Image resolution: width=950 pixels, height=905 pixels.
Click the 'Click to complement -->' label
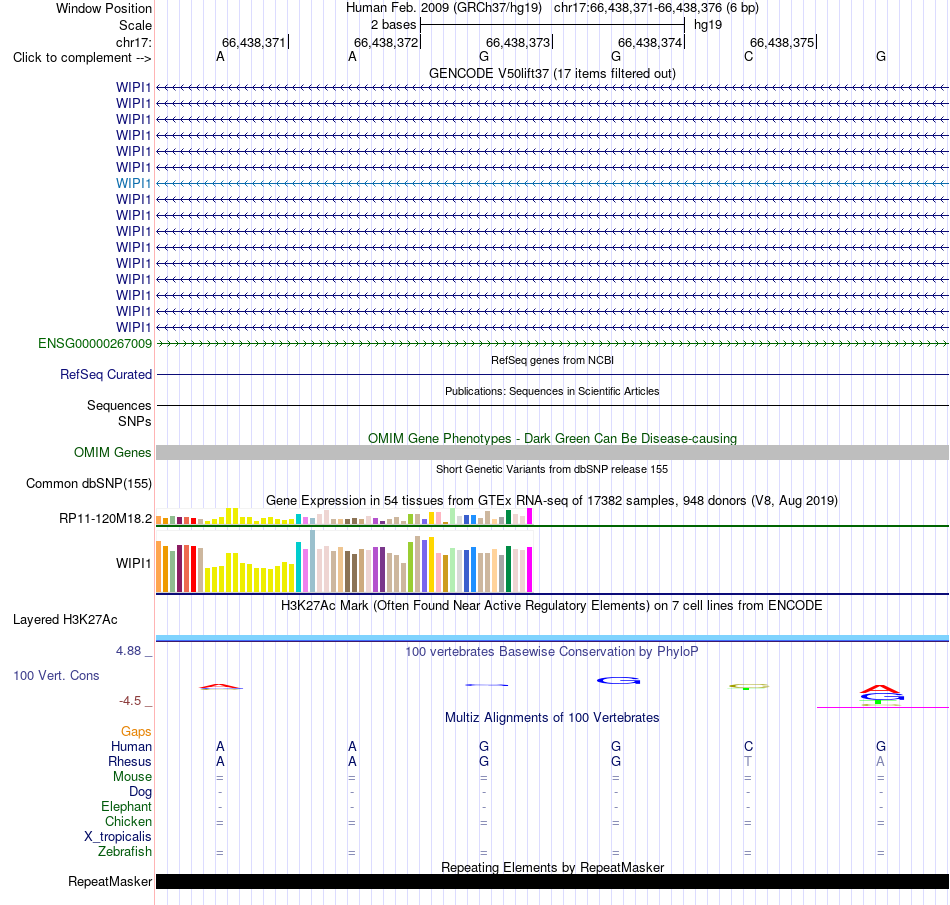pyautogui.click(x=82, y=58)
